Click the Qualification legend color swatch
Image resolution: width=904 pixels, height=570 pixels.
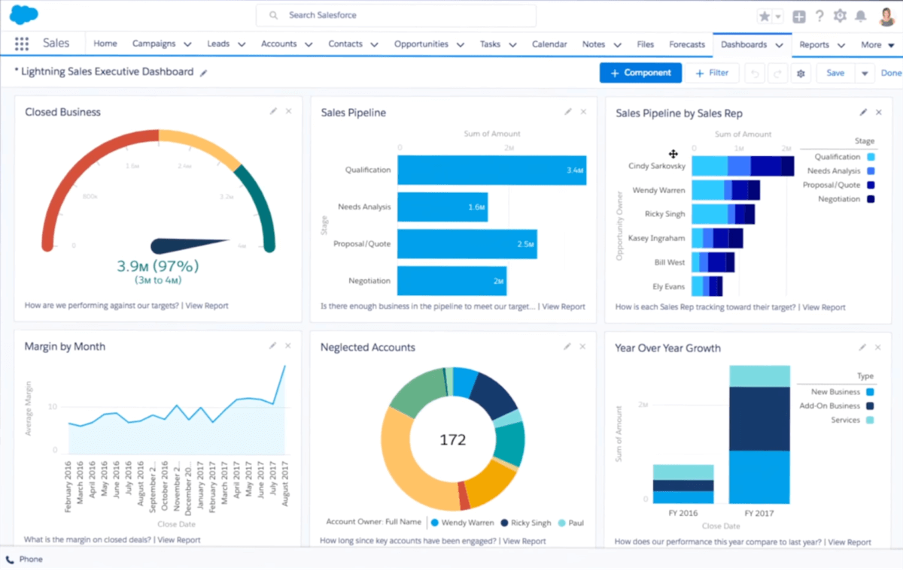tap(871, 157)
